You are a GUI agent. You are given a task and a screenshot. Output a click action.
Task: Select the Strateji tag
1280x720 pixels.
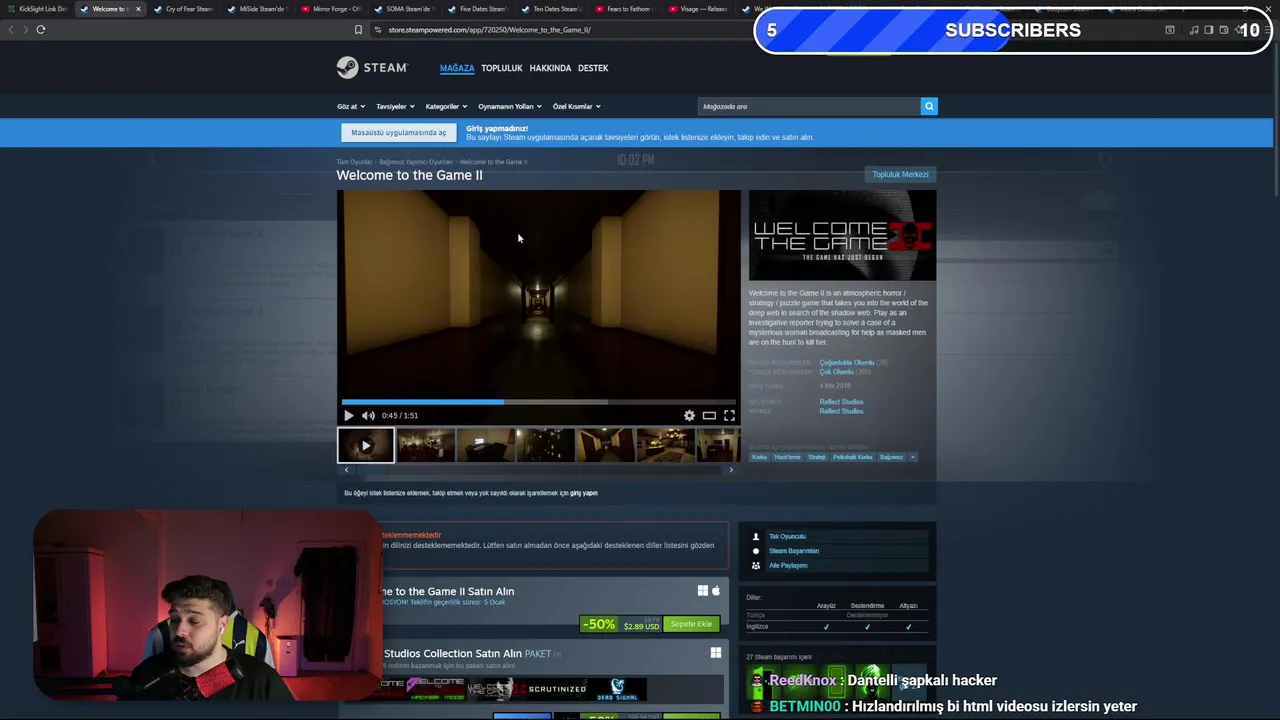point(817,457)
